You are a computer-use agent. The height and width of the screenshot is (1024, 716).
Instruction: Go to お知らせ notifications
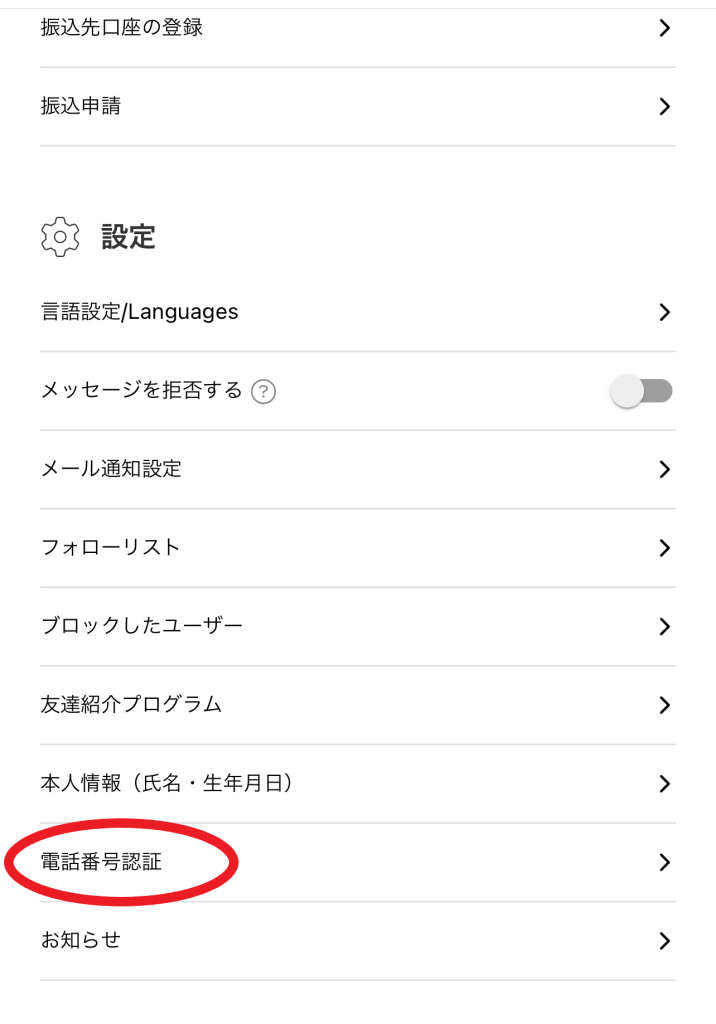(x=81, y=941)
